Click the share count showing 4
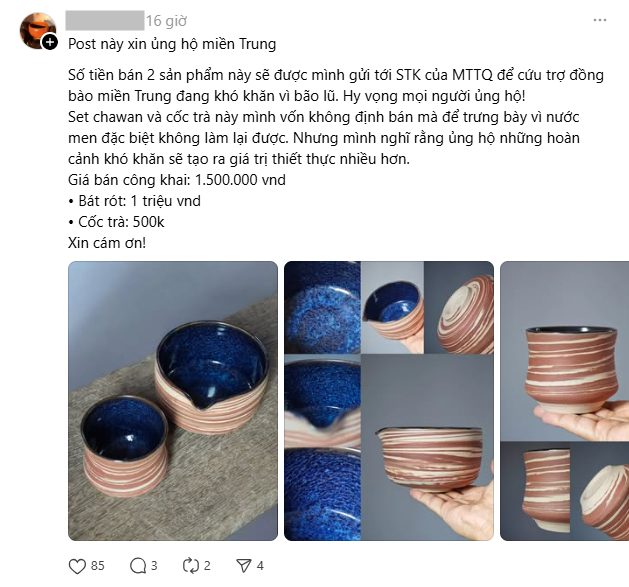This screenshot has width=629, height=587. pyautogui.click(x=260, y=566)
